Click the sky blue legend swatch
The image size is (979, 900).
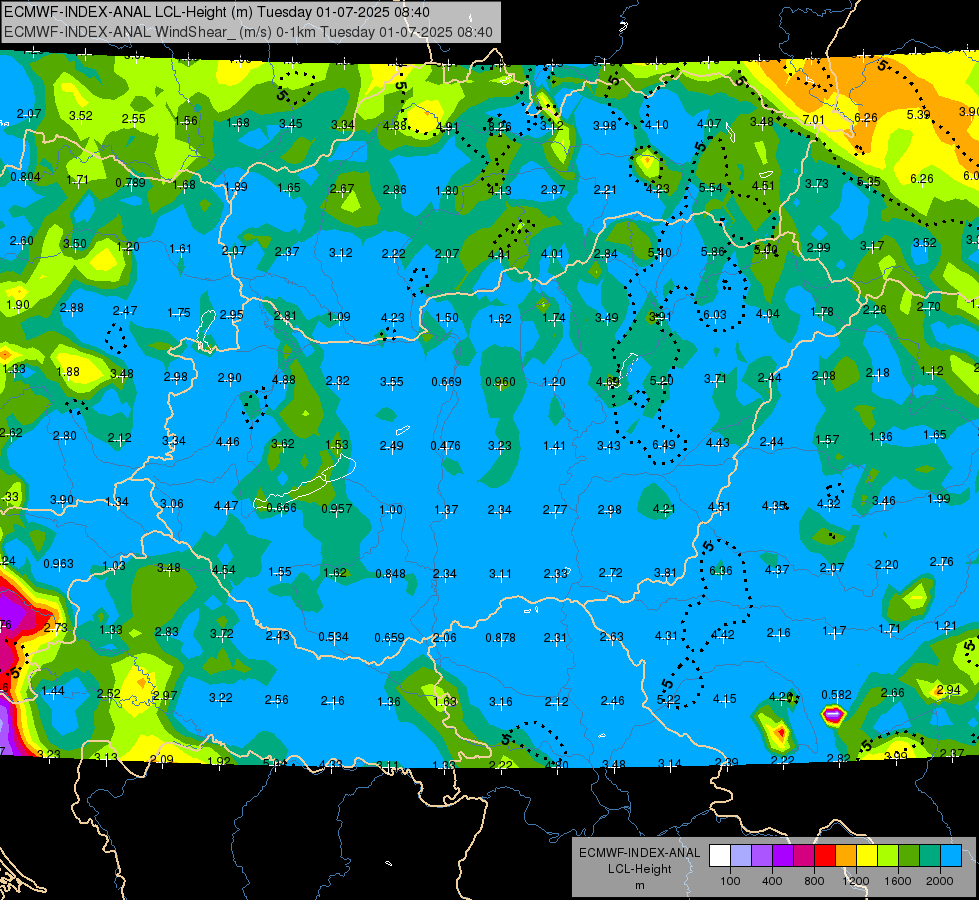[x=951, y=856]
